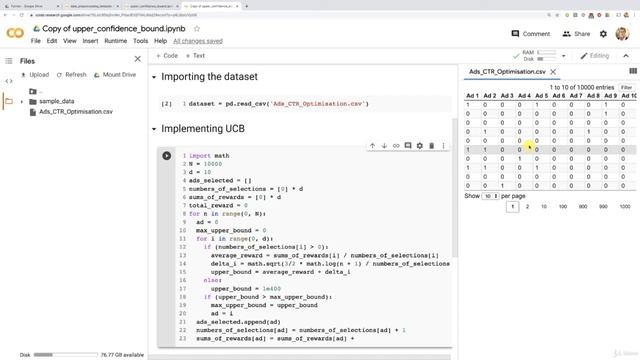
Task: Click the Comment button
Action: click(531, 34)
